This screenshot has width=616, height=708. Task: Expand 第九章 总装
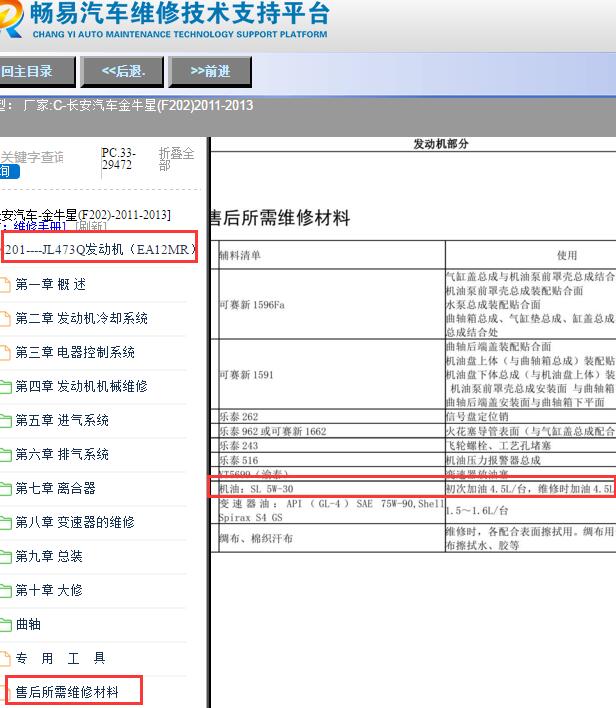tap(49, 556)
